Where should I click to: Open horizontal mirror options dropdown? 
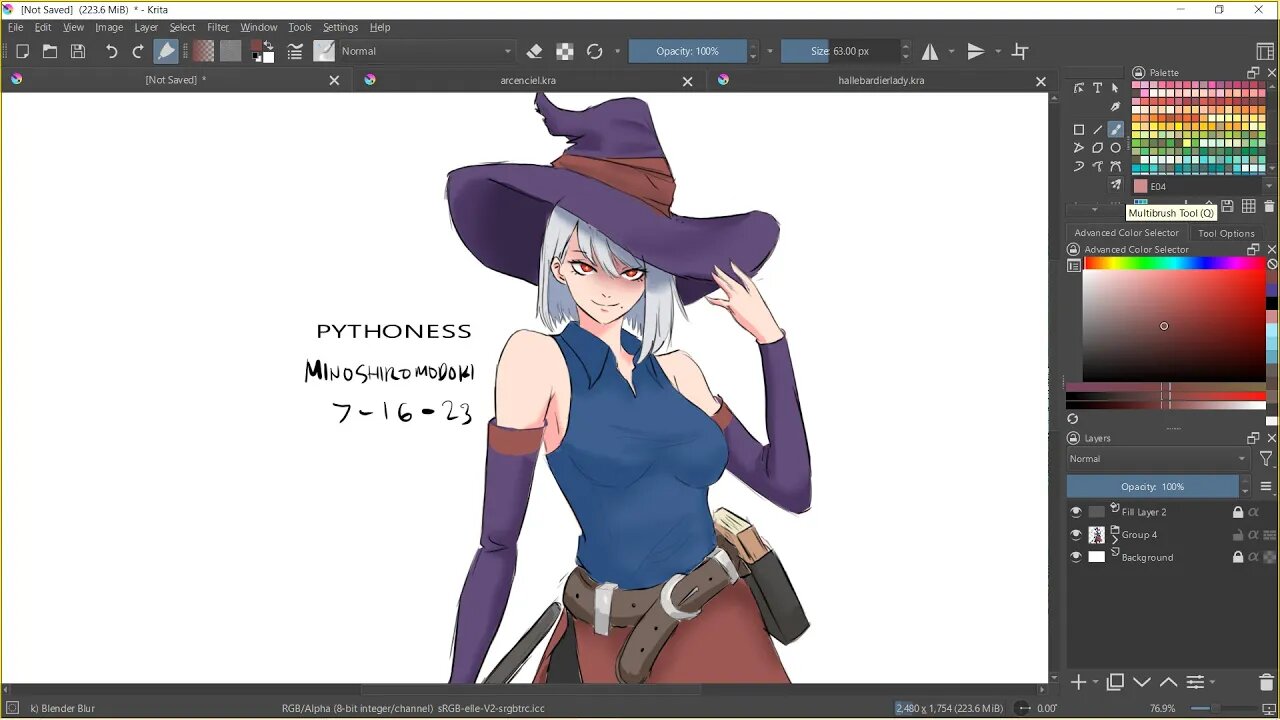click(x=951, y=51)
